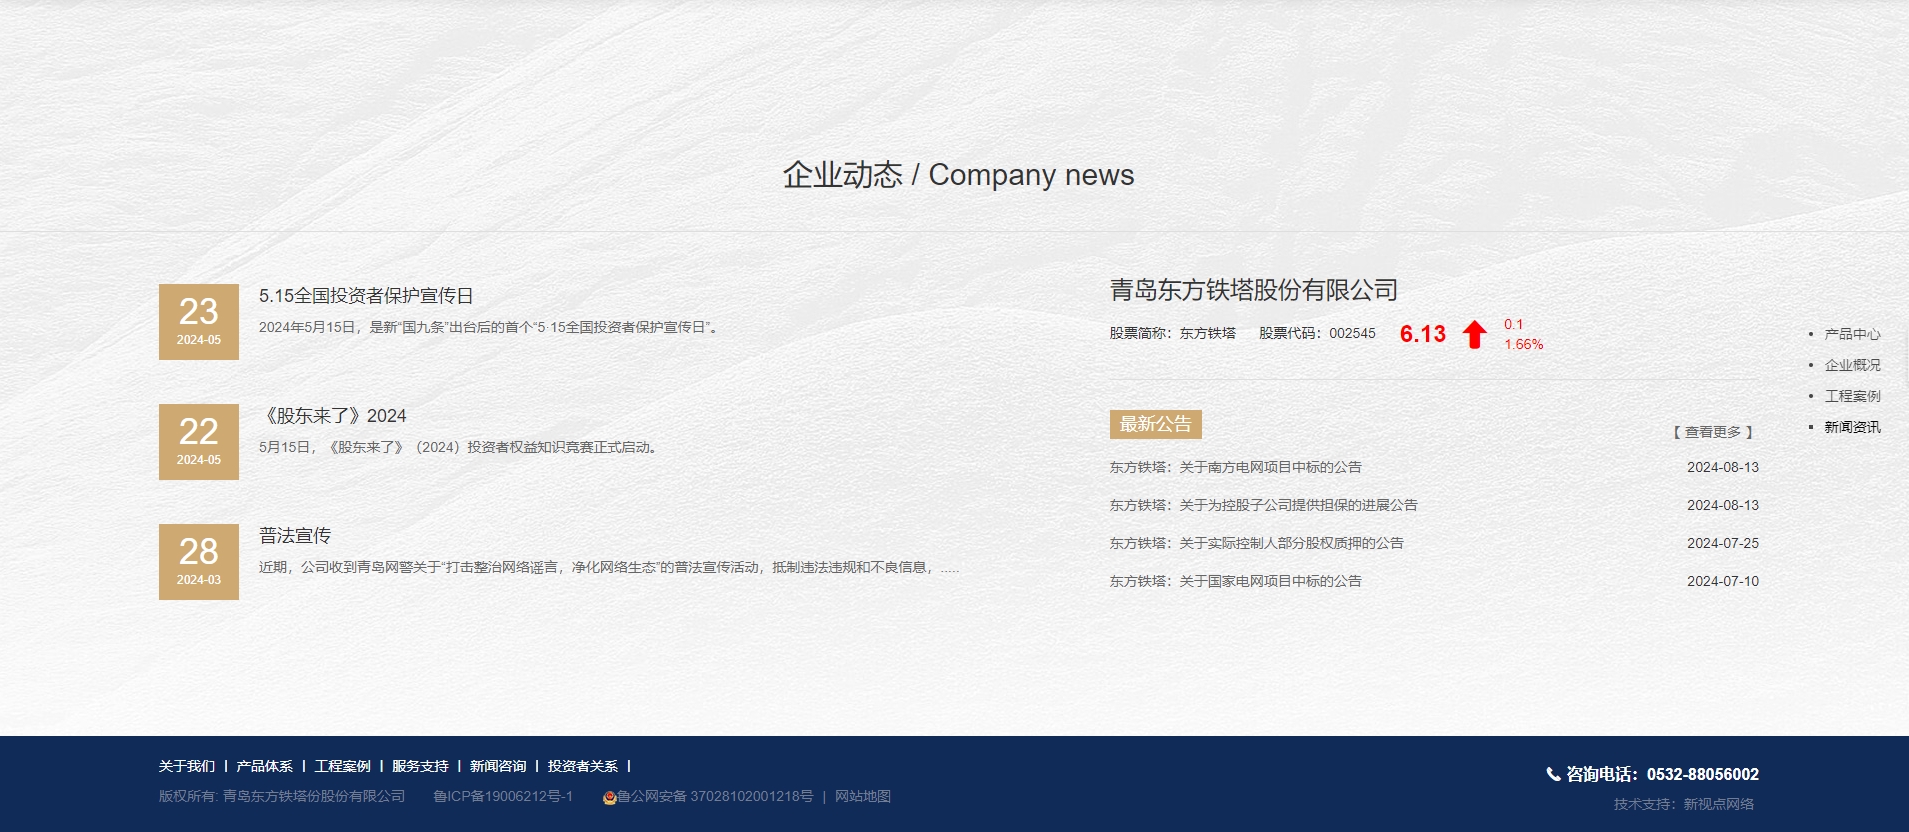Open the 22 2024-05 date tile
This screenshot has width=1909, height=832.
(199, 442)
